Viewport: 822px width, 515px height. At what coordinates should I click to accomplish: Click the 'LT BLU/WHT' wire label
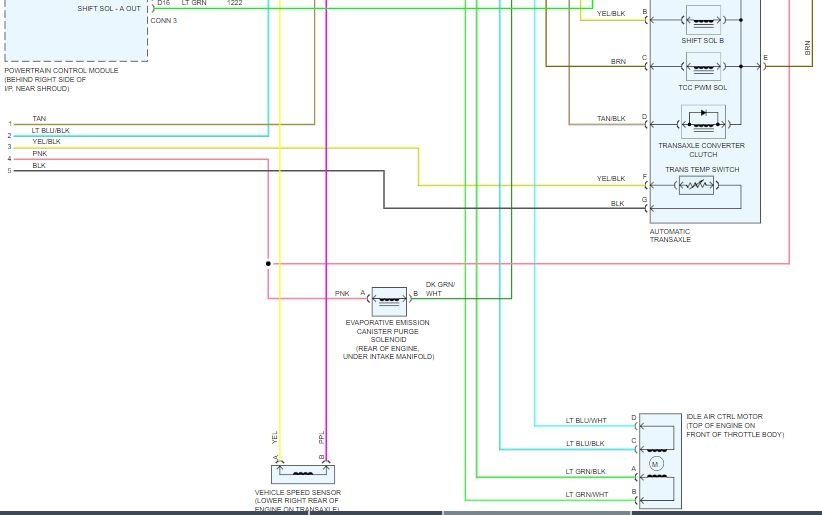tap(586, 421)
